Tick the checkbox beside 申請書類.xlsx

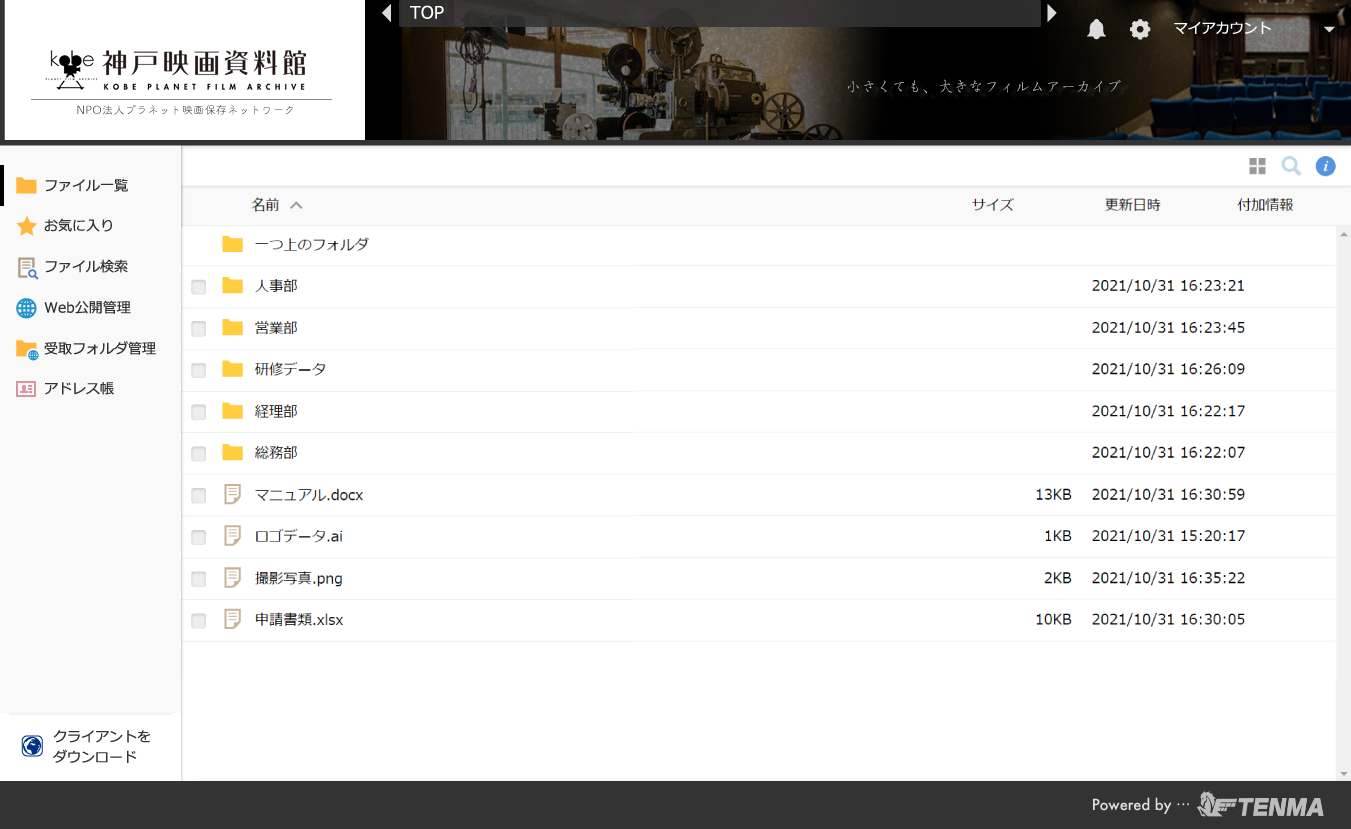199,621
